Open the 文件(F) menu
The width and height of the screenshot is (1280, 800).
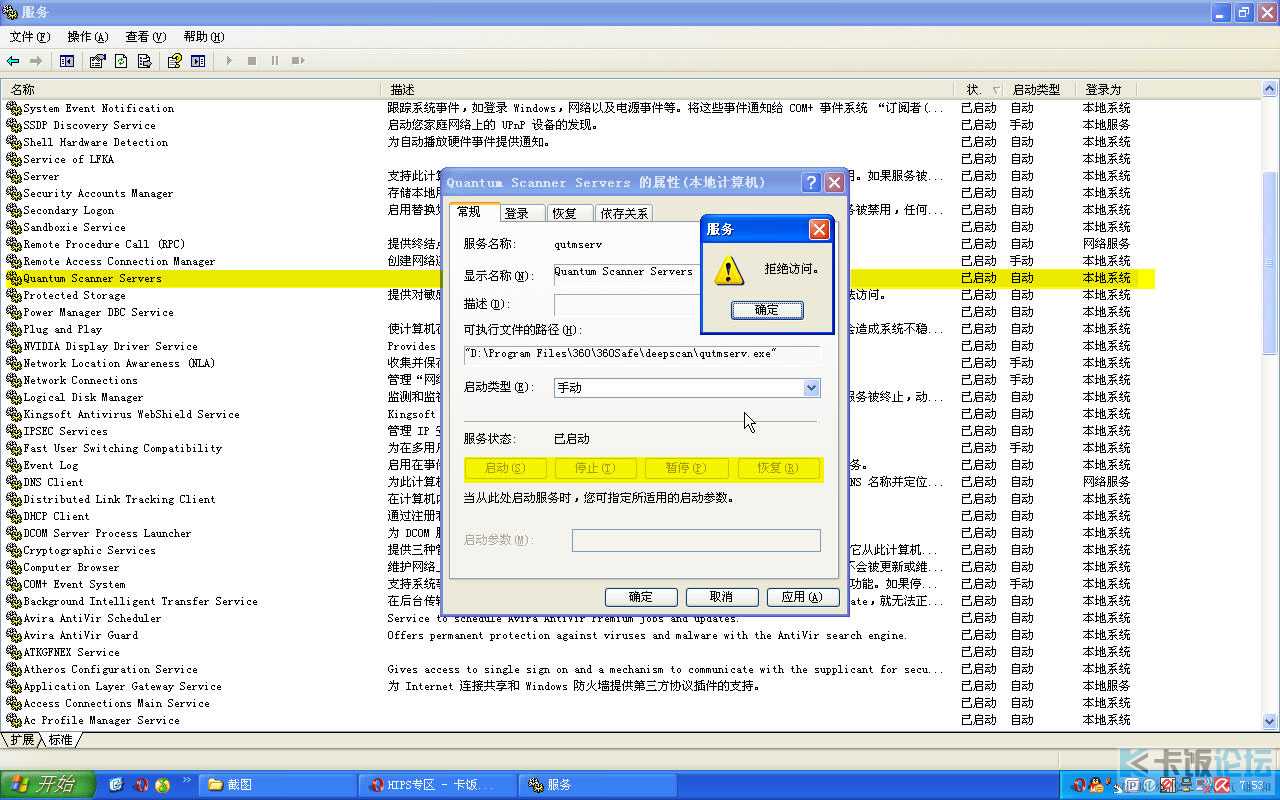click(x=30, y=37)
